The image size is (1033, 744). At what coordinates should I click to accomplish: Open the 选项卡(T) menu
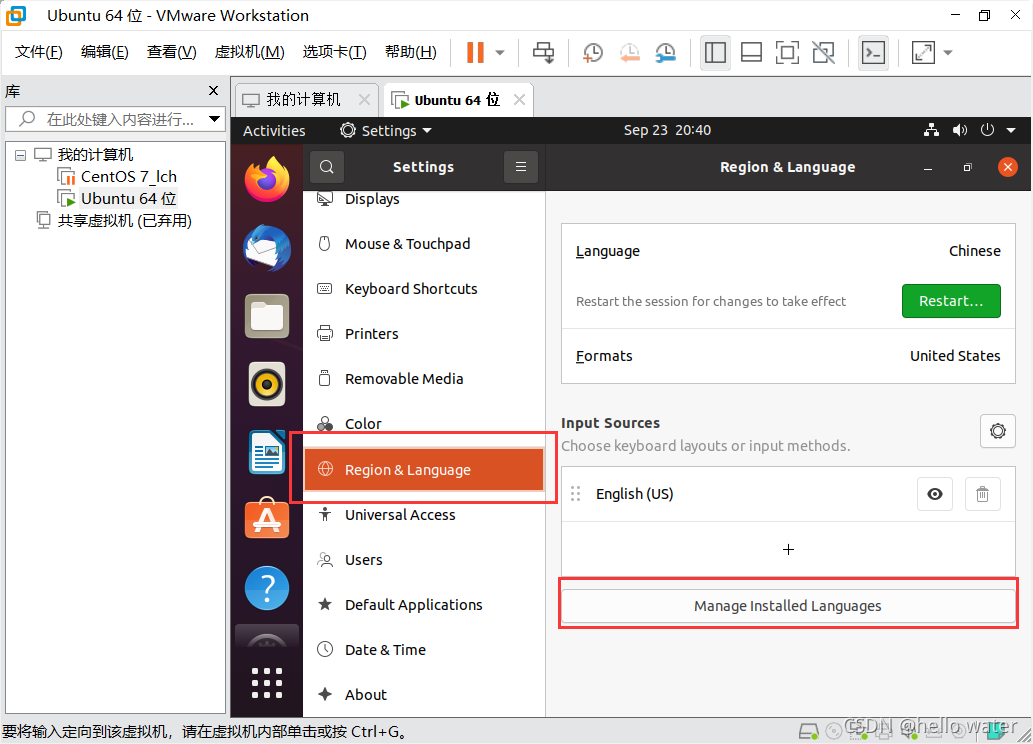[334, 52]
